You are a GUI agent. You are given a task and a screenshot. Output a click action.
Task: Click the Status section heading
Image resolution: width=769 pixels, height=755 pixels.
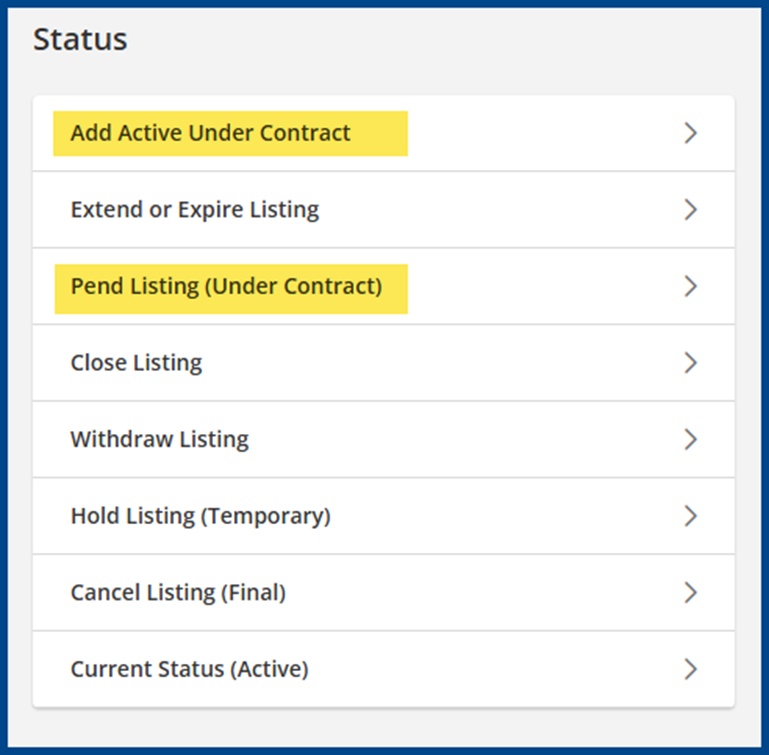(x=80, y=40)
